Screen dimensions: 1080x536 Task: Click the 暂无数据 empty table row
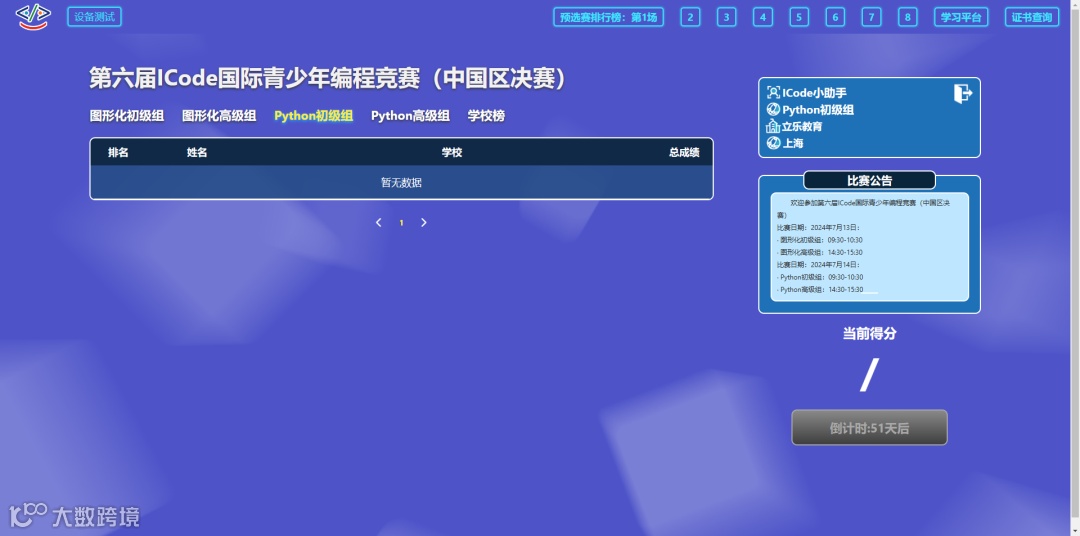(x=402, y=183)
